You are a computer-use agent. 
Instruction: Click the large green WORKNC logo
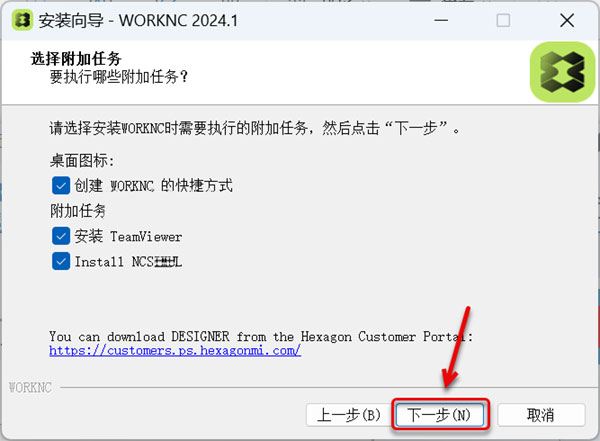[x=562, y=72]
